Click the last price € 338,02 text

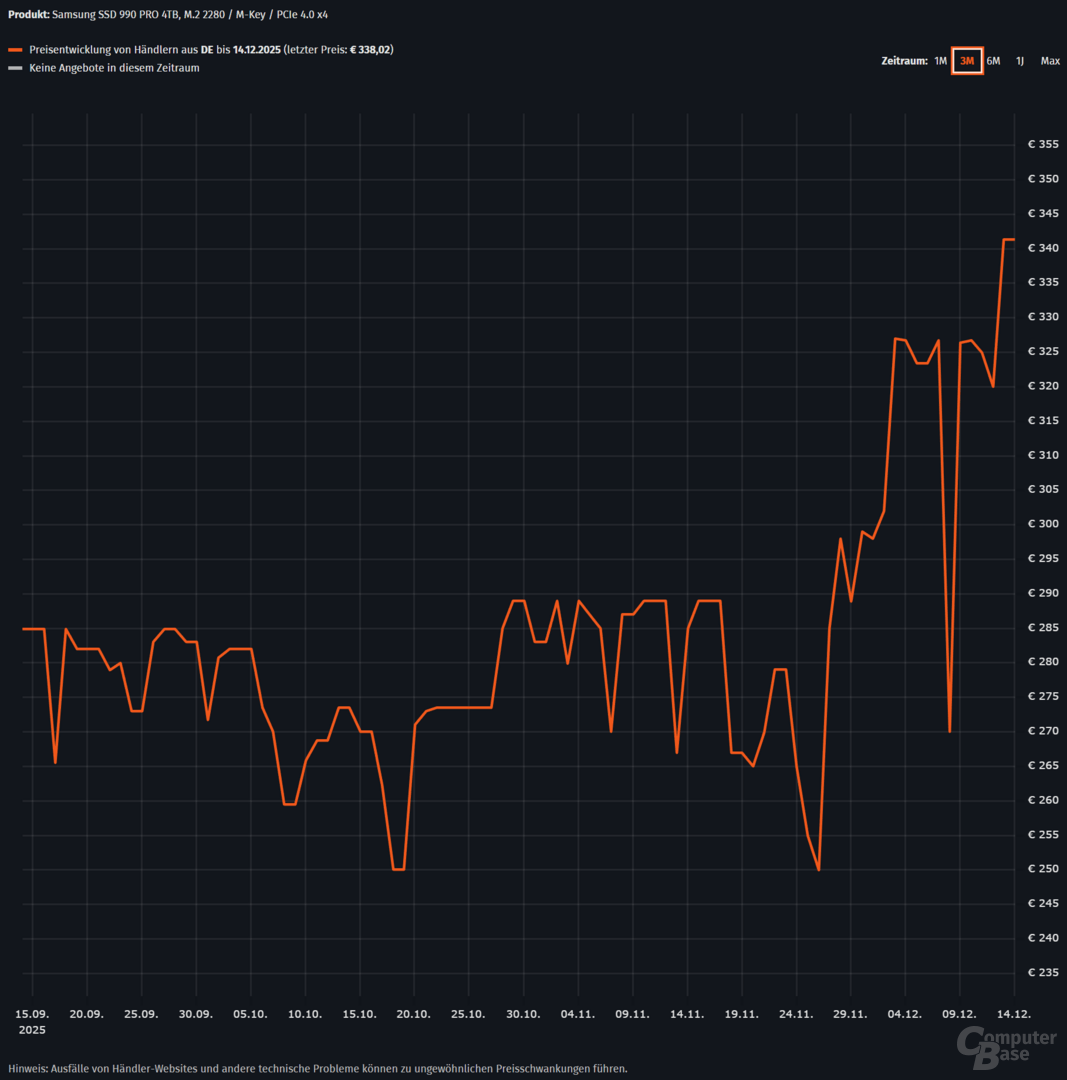[370, 50]
